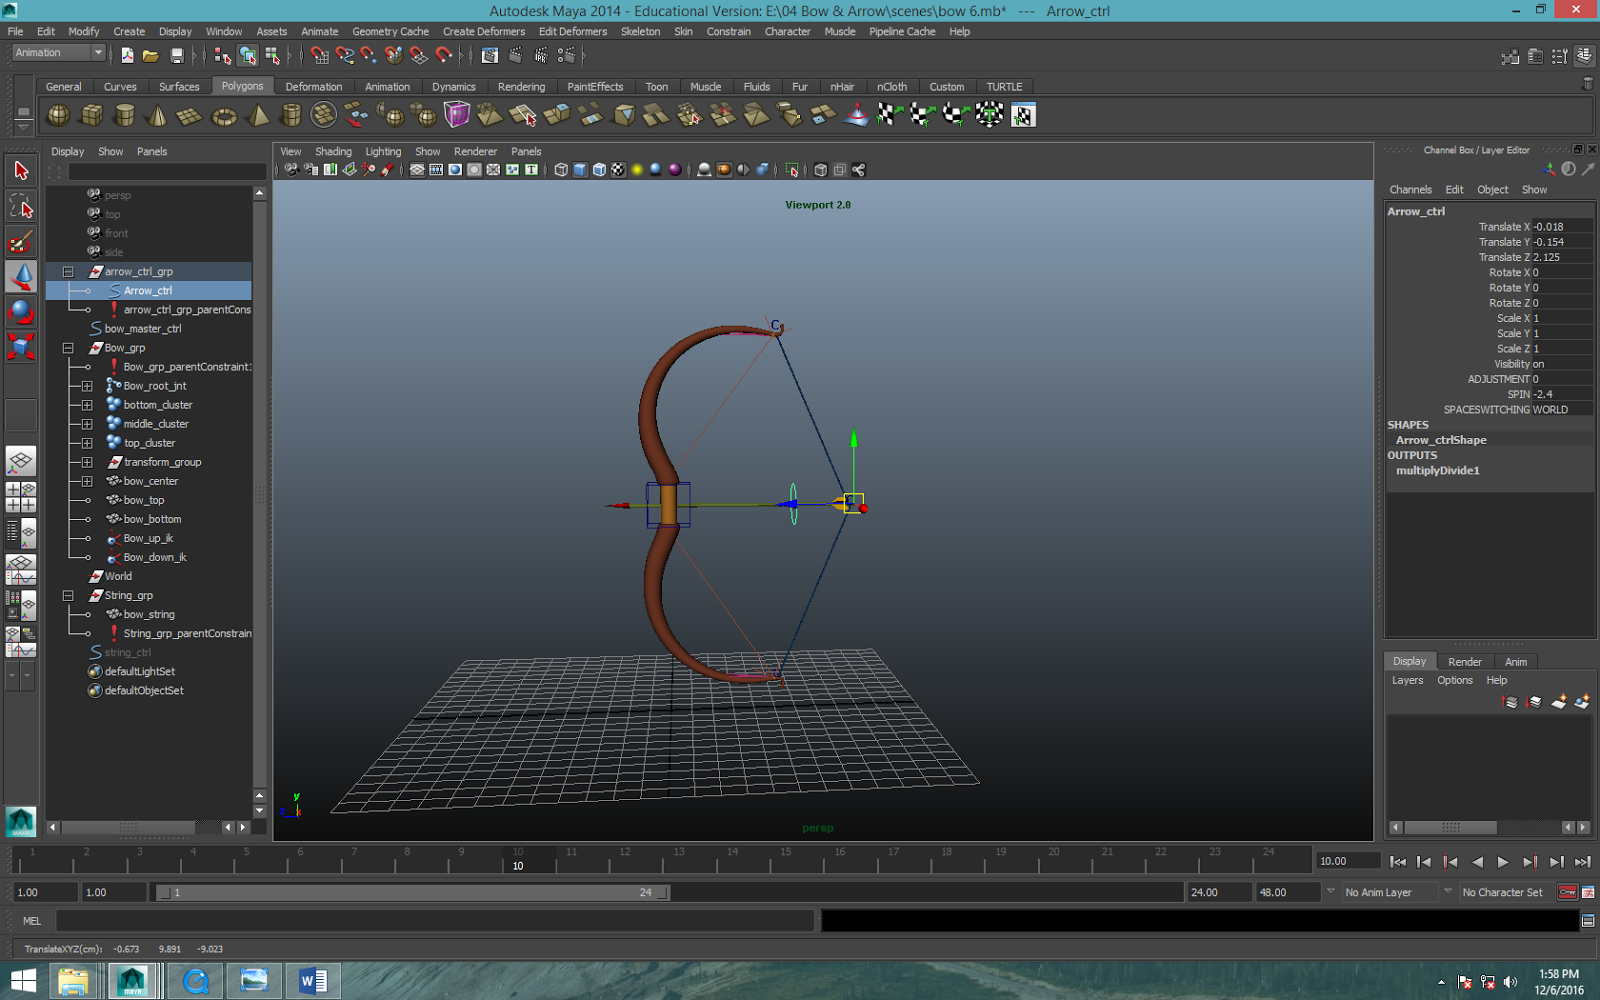Image resolution: width=1600 pixels, height=1000 pixels.
Task: Toggle the X-ray display cube icon
Action: click(x=821, y=170)
